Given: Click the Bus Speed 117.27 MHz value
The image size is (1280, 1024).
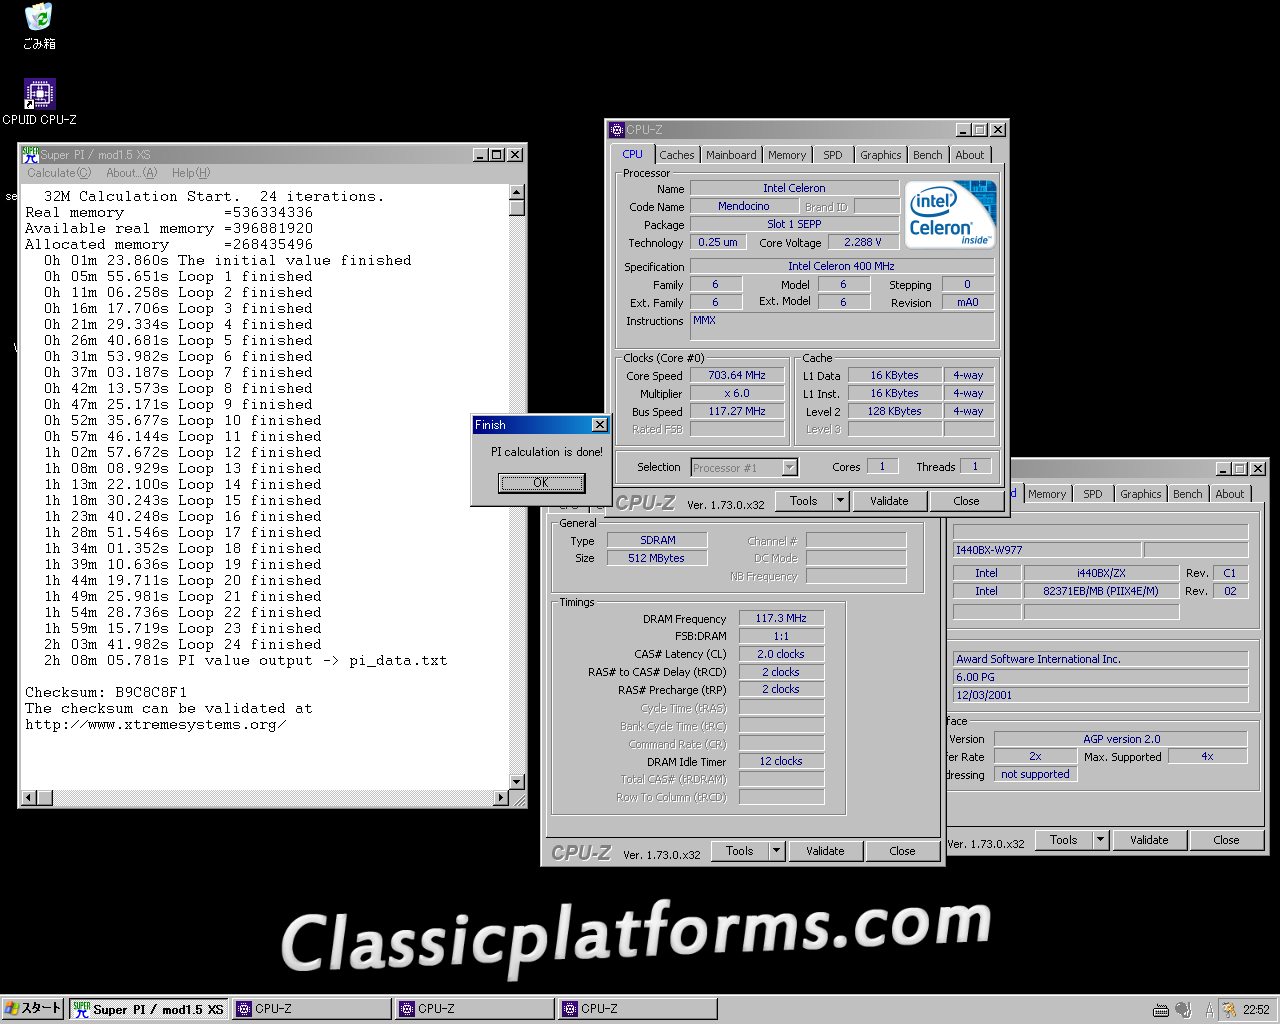Looking at the screenshot, I should pos(737,412).
